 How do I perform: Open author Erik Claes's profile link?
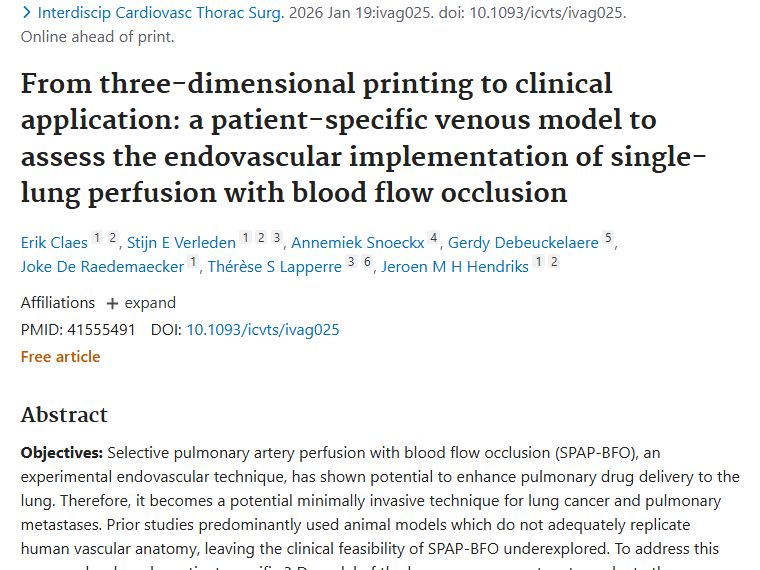pos(54,242)
